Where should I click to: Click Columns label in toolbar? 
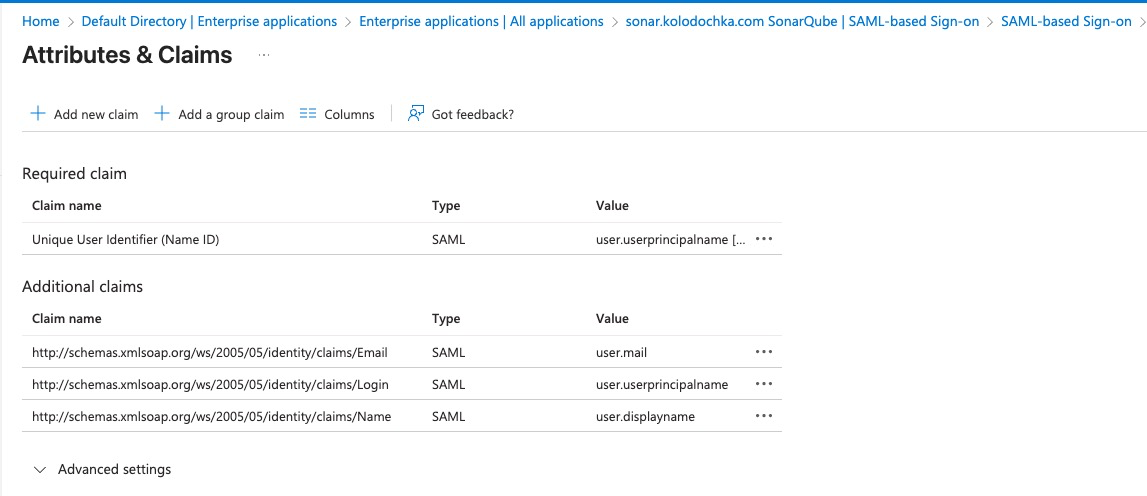coord(350,114)
